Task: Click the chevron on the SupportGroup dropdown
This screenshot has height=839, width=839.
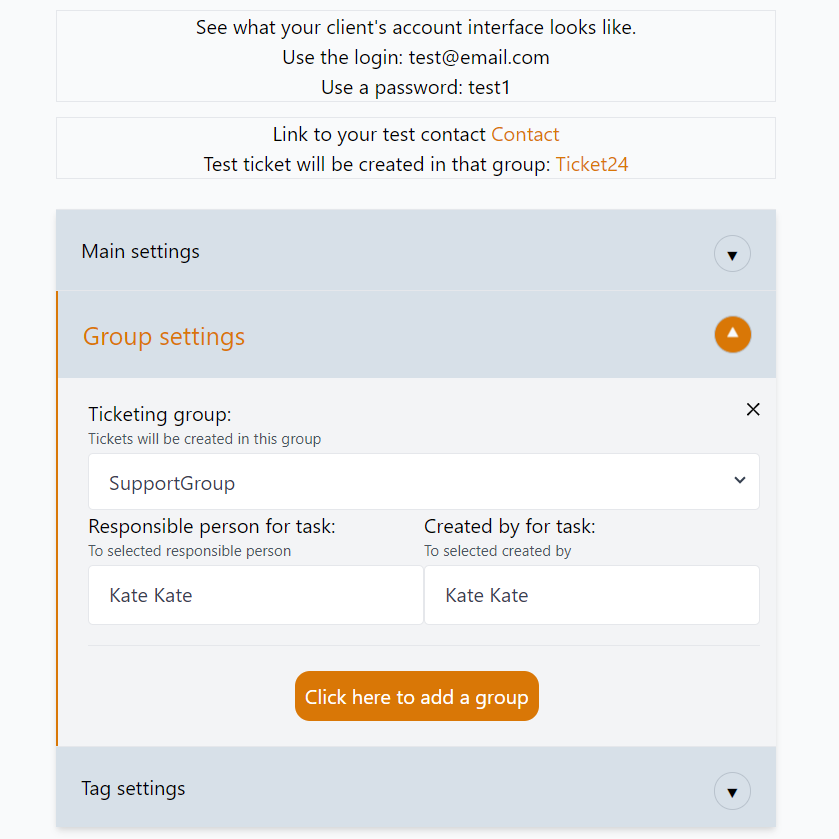Action: click(x=740, y=481)
